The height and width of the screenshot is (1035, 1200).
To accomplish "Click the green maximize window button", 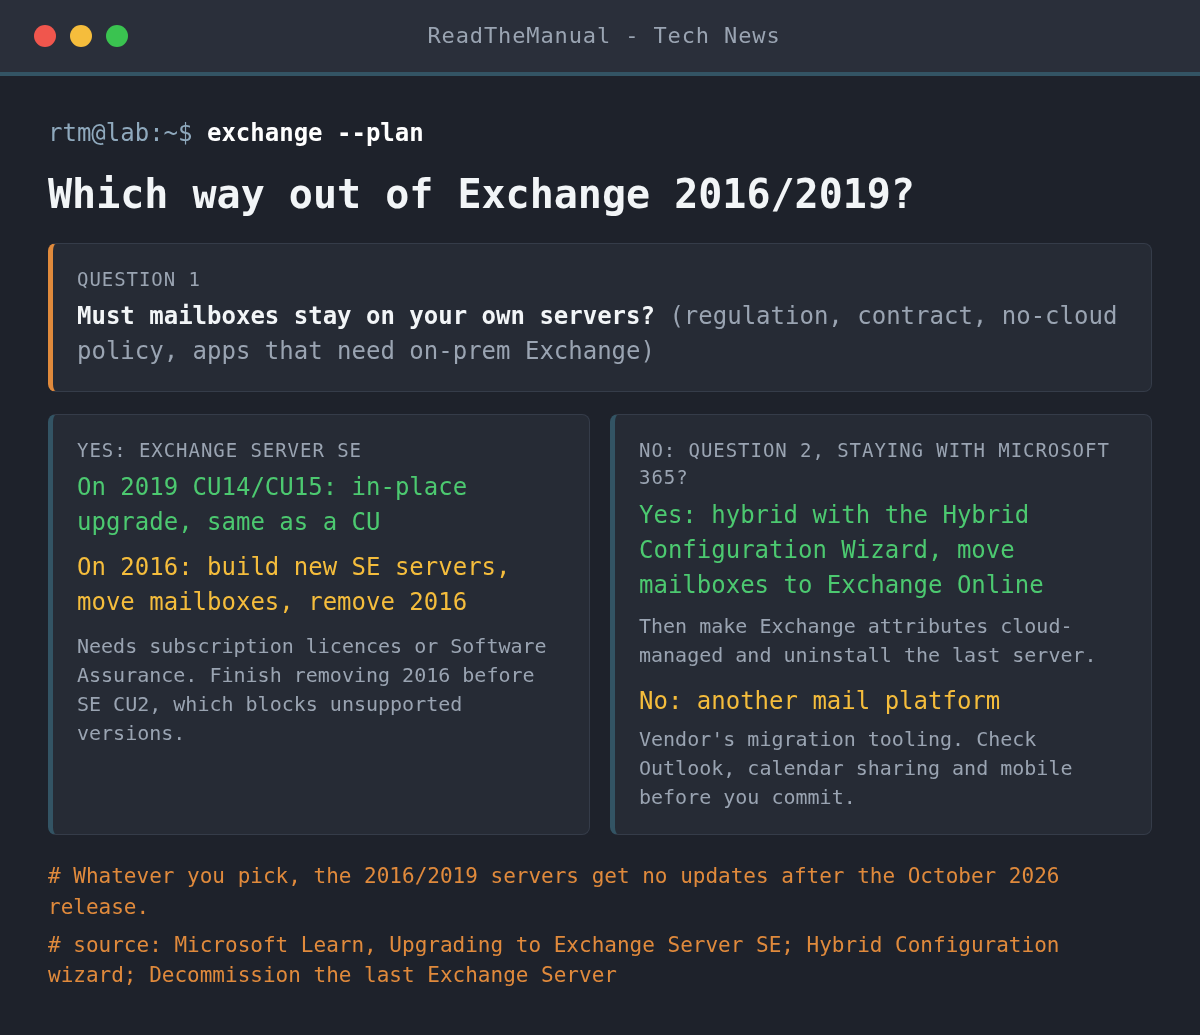I will 117,36.
